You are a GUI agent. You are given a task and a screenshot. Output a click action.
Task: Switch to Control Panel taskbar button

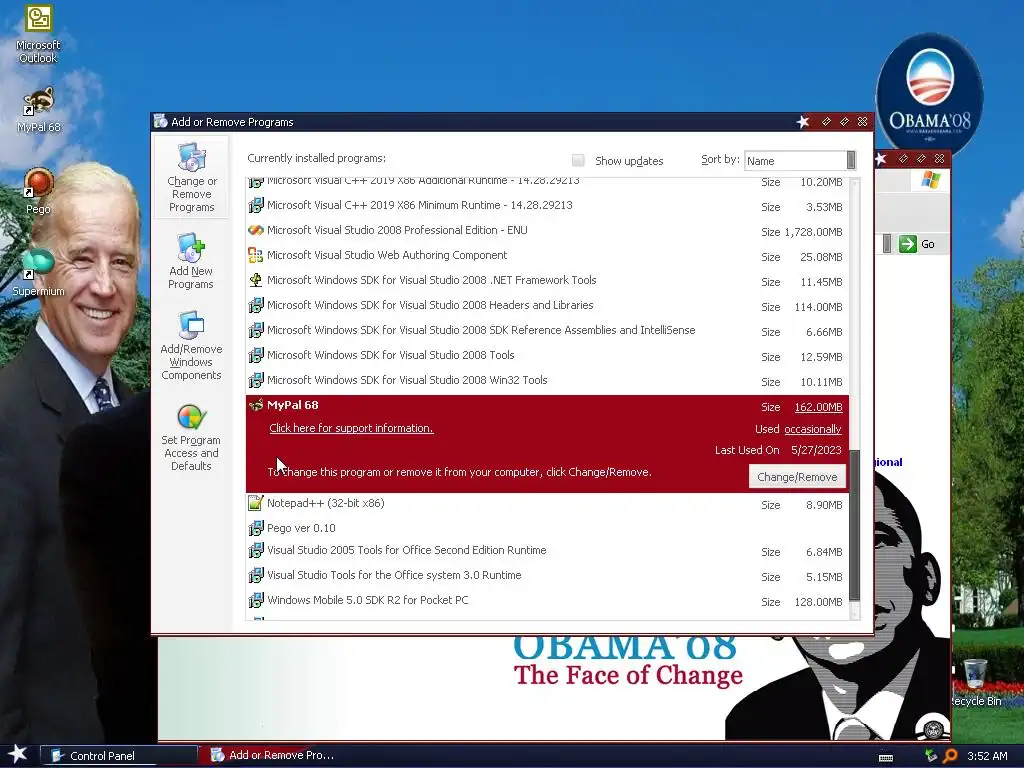point(120,756)
